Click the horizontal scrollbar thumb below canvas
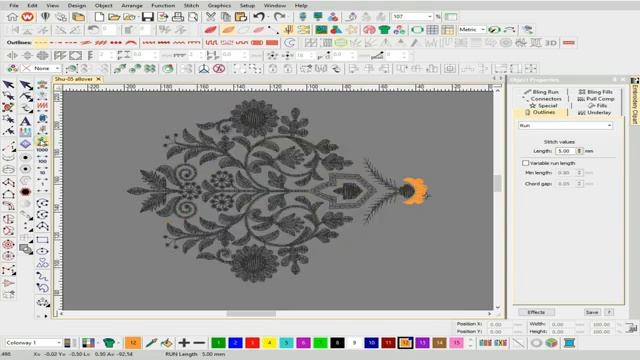Image resolution: width=640 pixels, height=360 pixels. pyautogui.click(x=251, y=313)
